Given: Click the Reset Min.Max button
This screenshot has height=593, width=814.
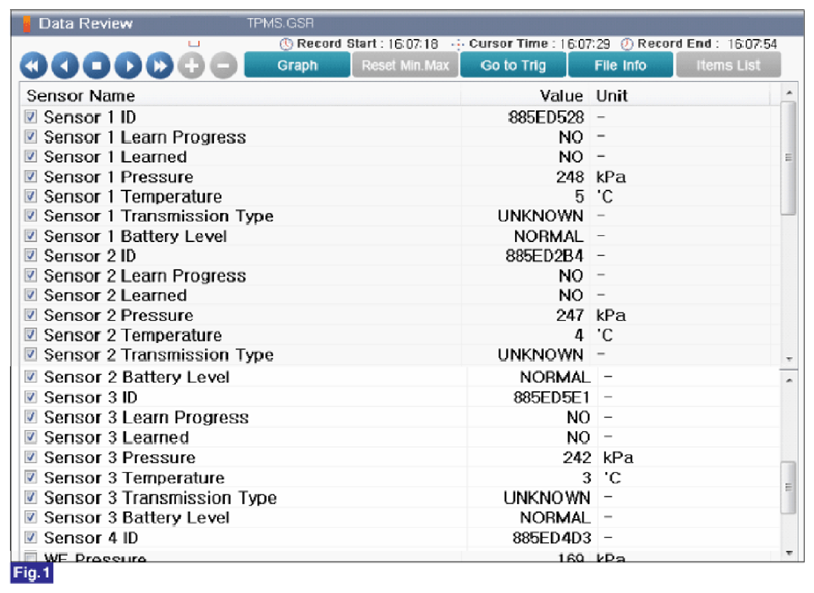Looking at the screenshot, I should coord(405,65).
